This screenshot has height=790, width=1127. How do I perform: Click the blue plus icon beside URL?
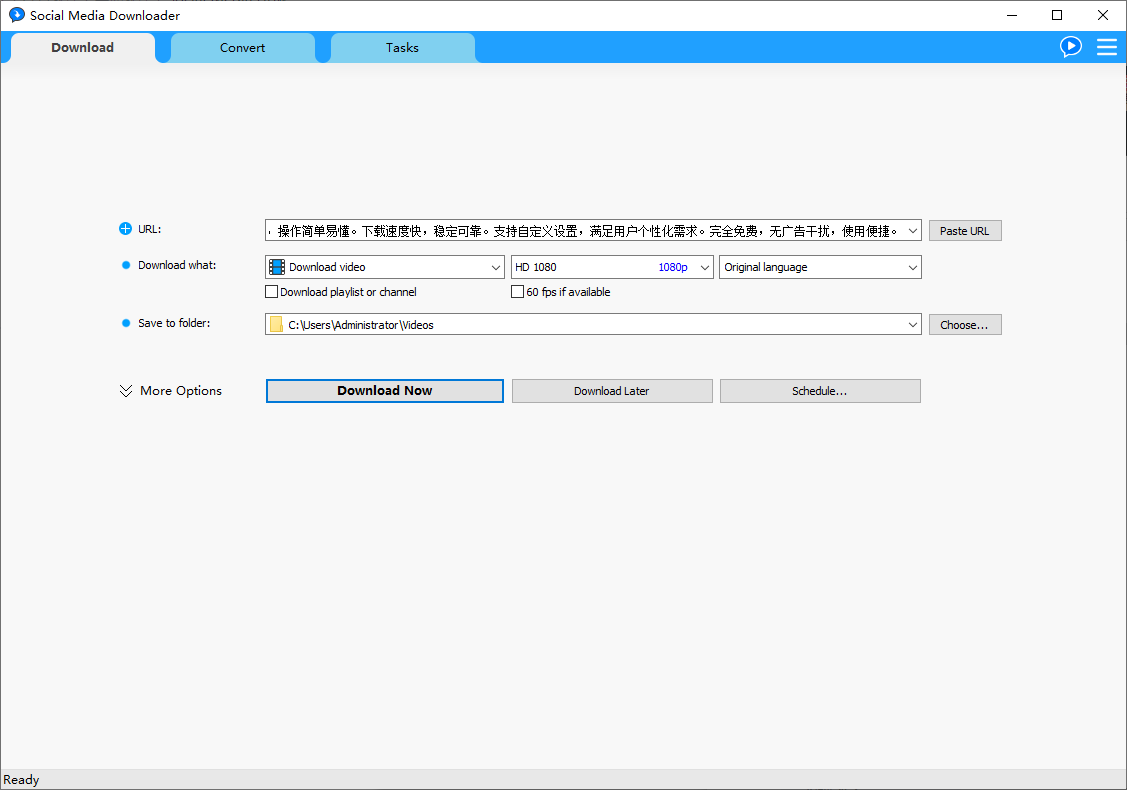tap(123, 228)
